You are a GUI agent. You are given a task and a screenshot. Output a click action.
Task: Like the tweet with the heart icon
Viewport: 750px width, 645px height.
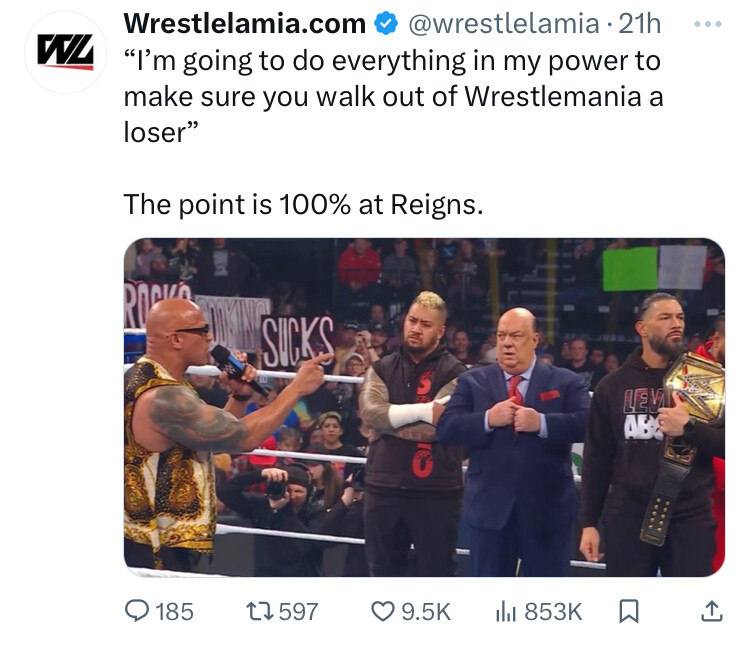point(383,612)
